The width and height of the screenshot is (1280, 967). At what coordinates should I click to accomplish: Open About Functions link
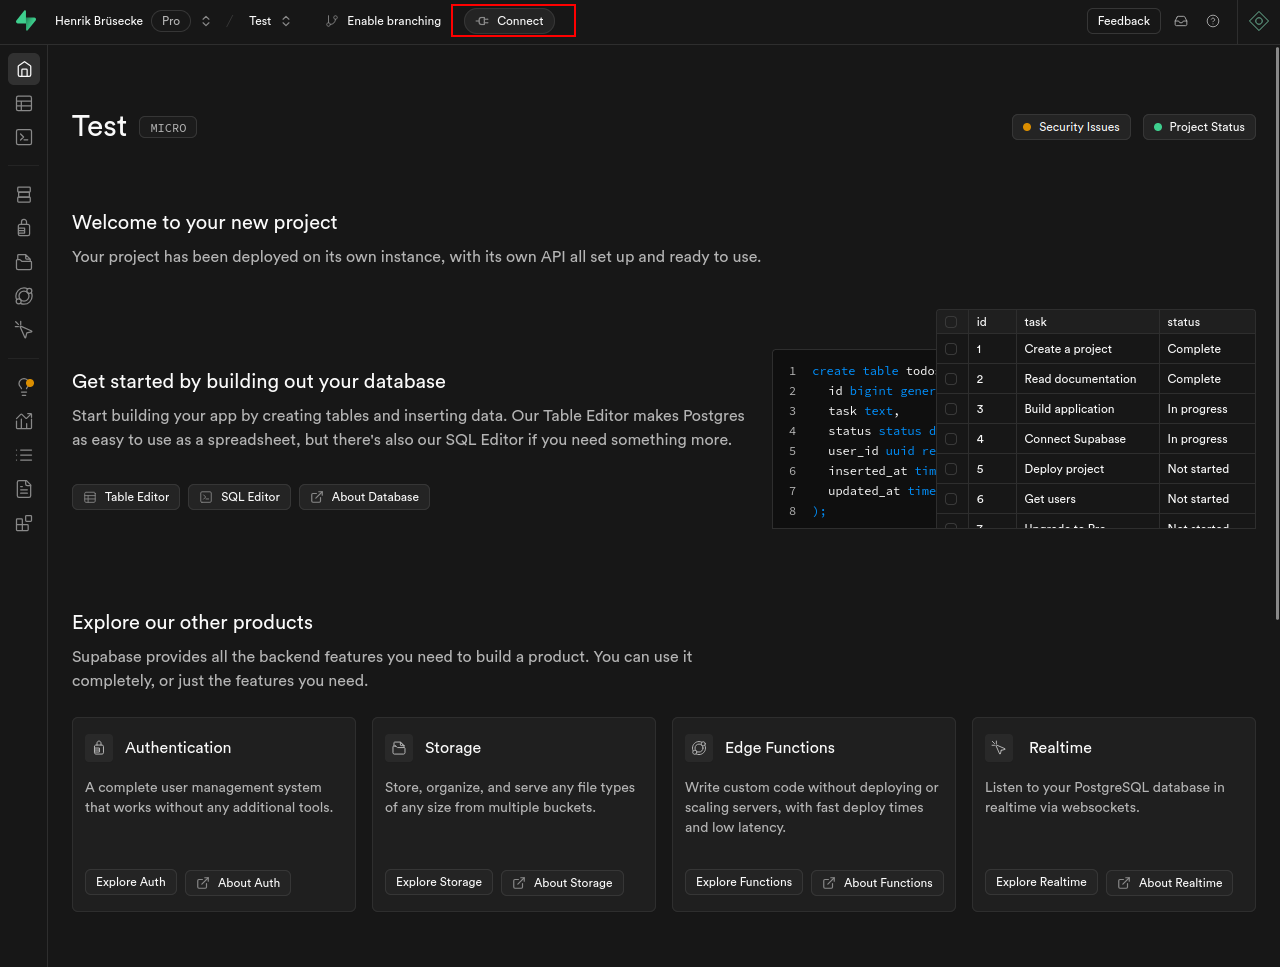click(x=877, y=883)
